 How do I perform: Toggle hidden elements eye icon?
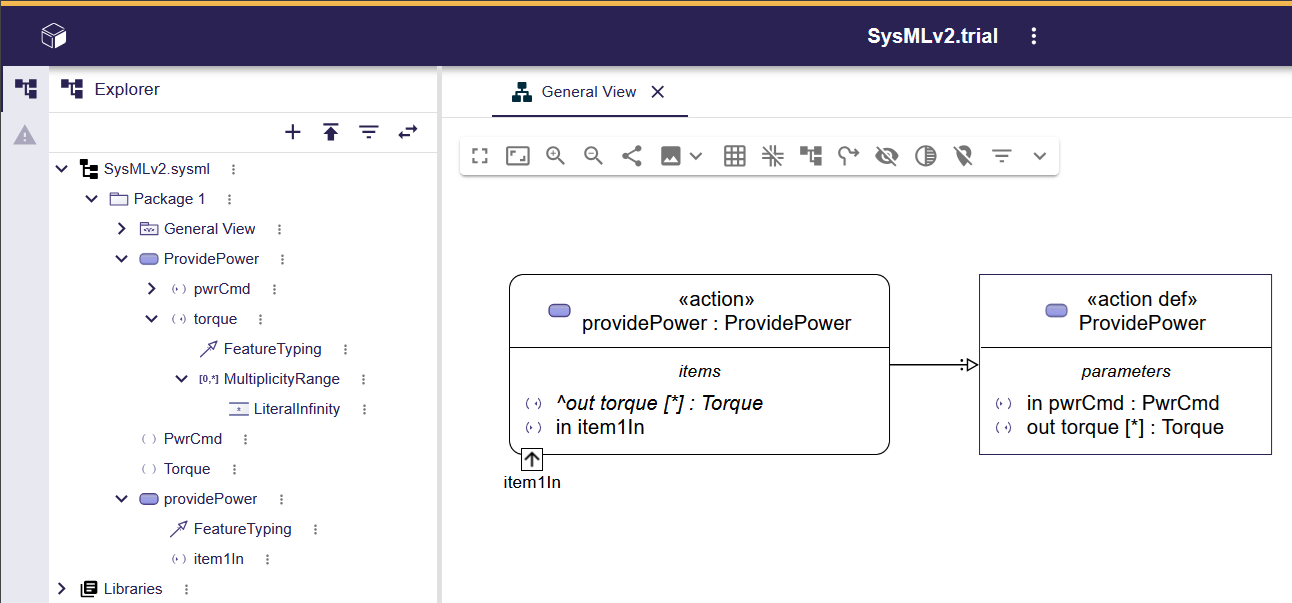point(886,156)
